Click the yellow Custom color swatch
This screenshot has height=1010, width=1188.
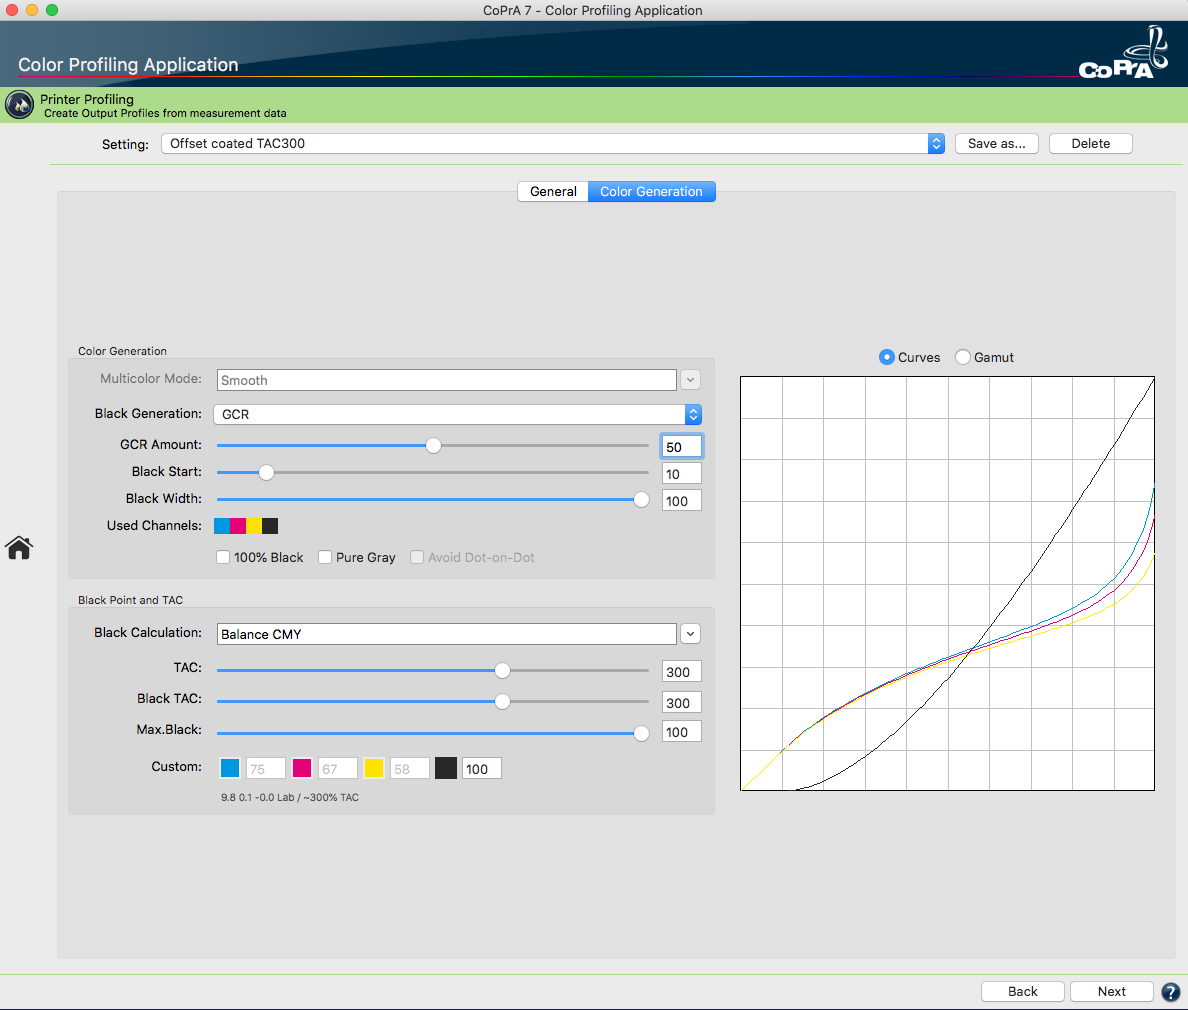tap(374, 768)
